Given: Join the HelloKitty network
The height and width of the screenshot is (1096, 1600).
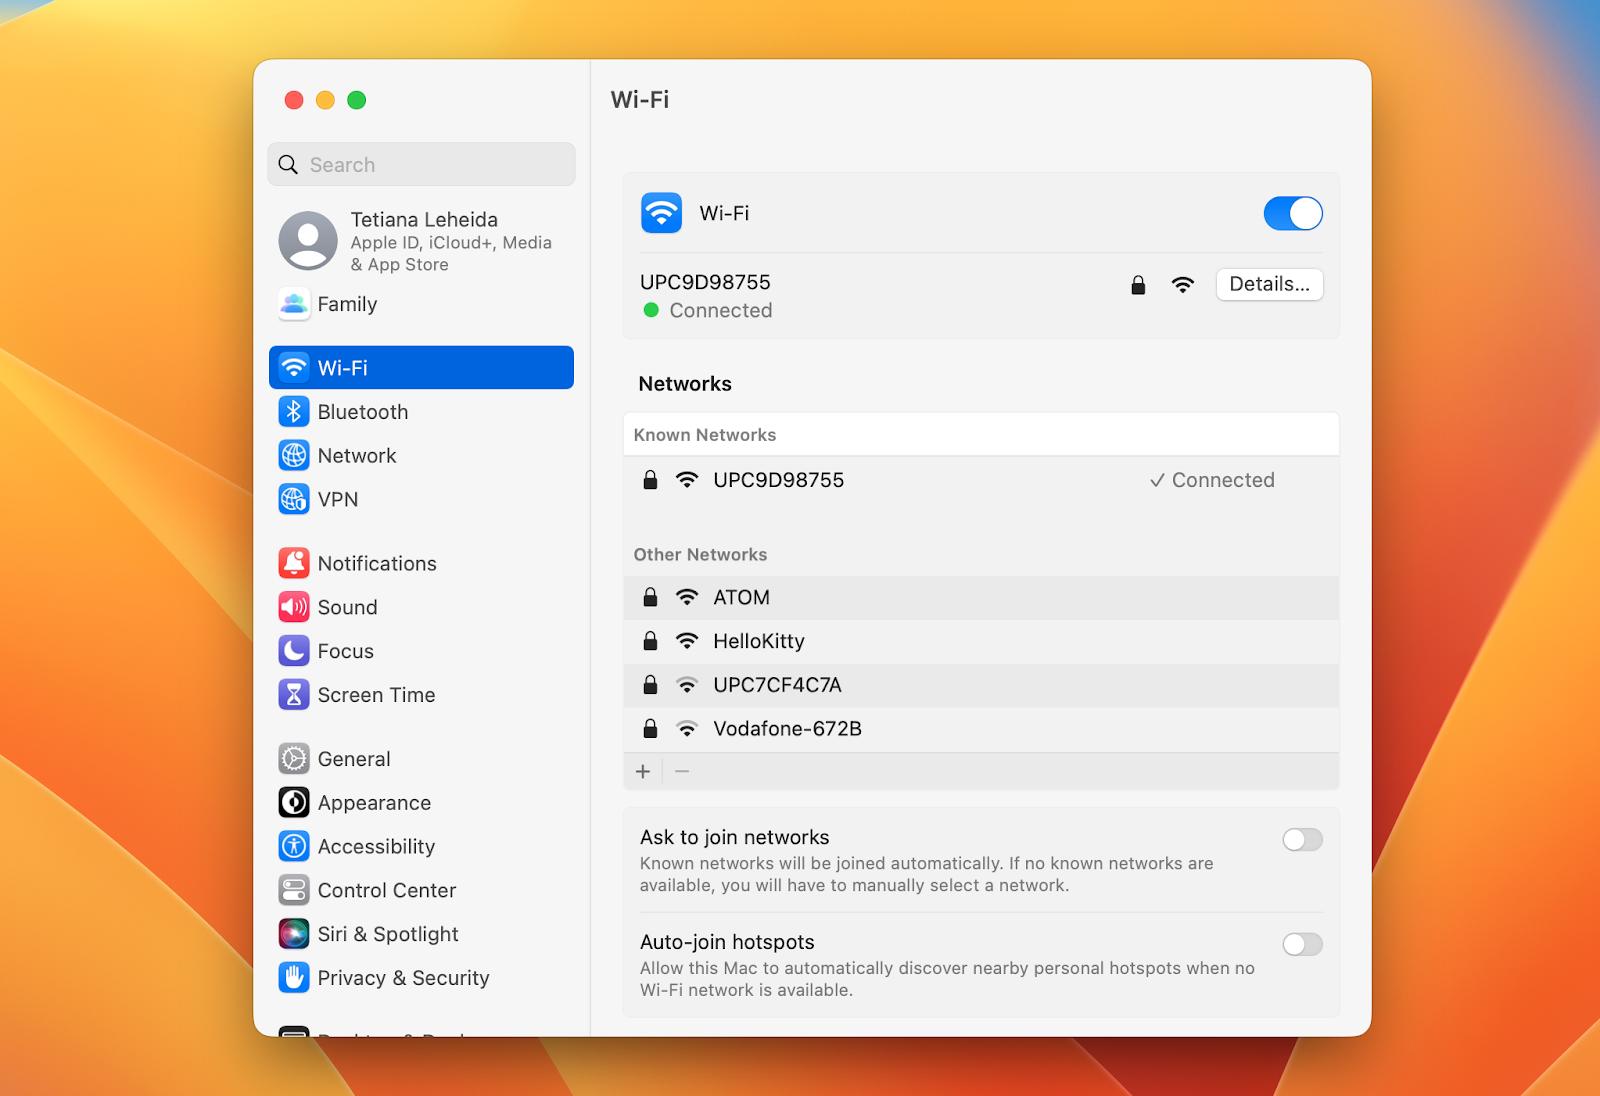Looking at the screenshot, I should [758, 642].
